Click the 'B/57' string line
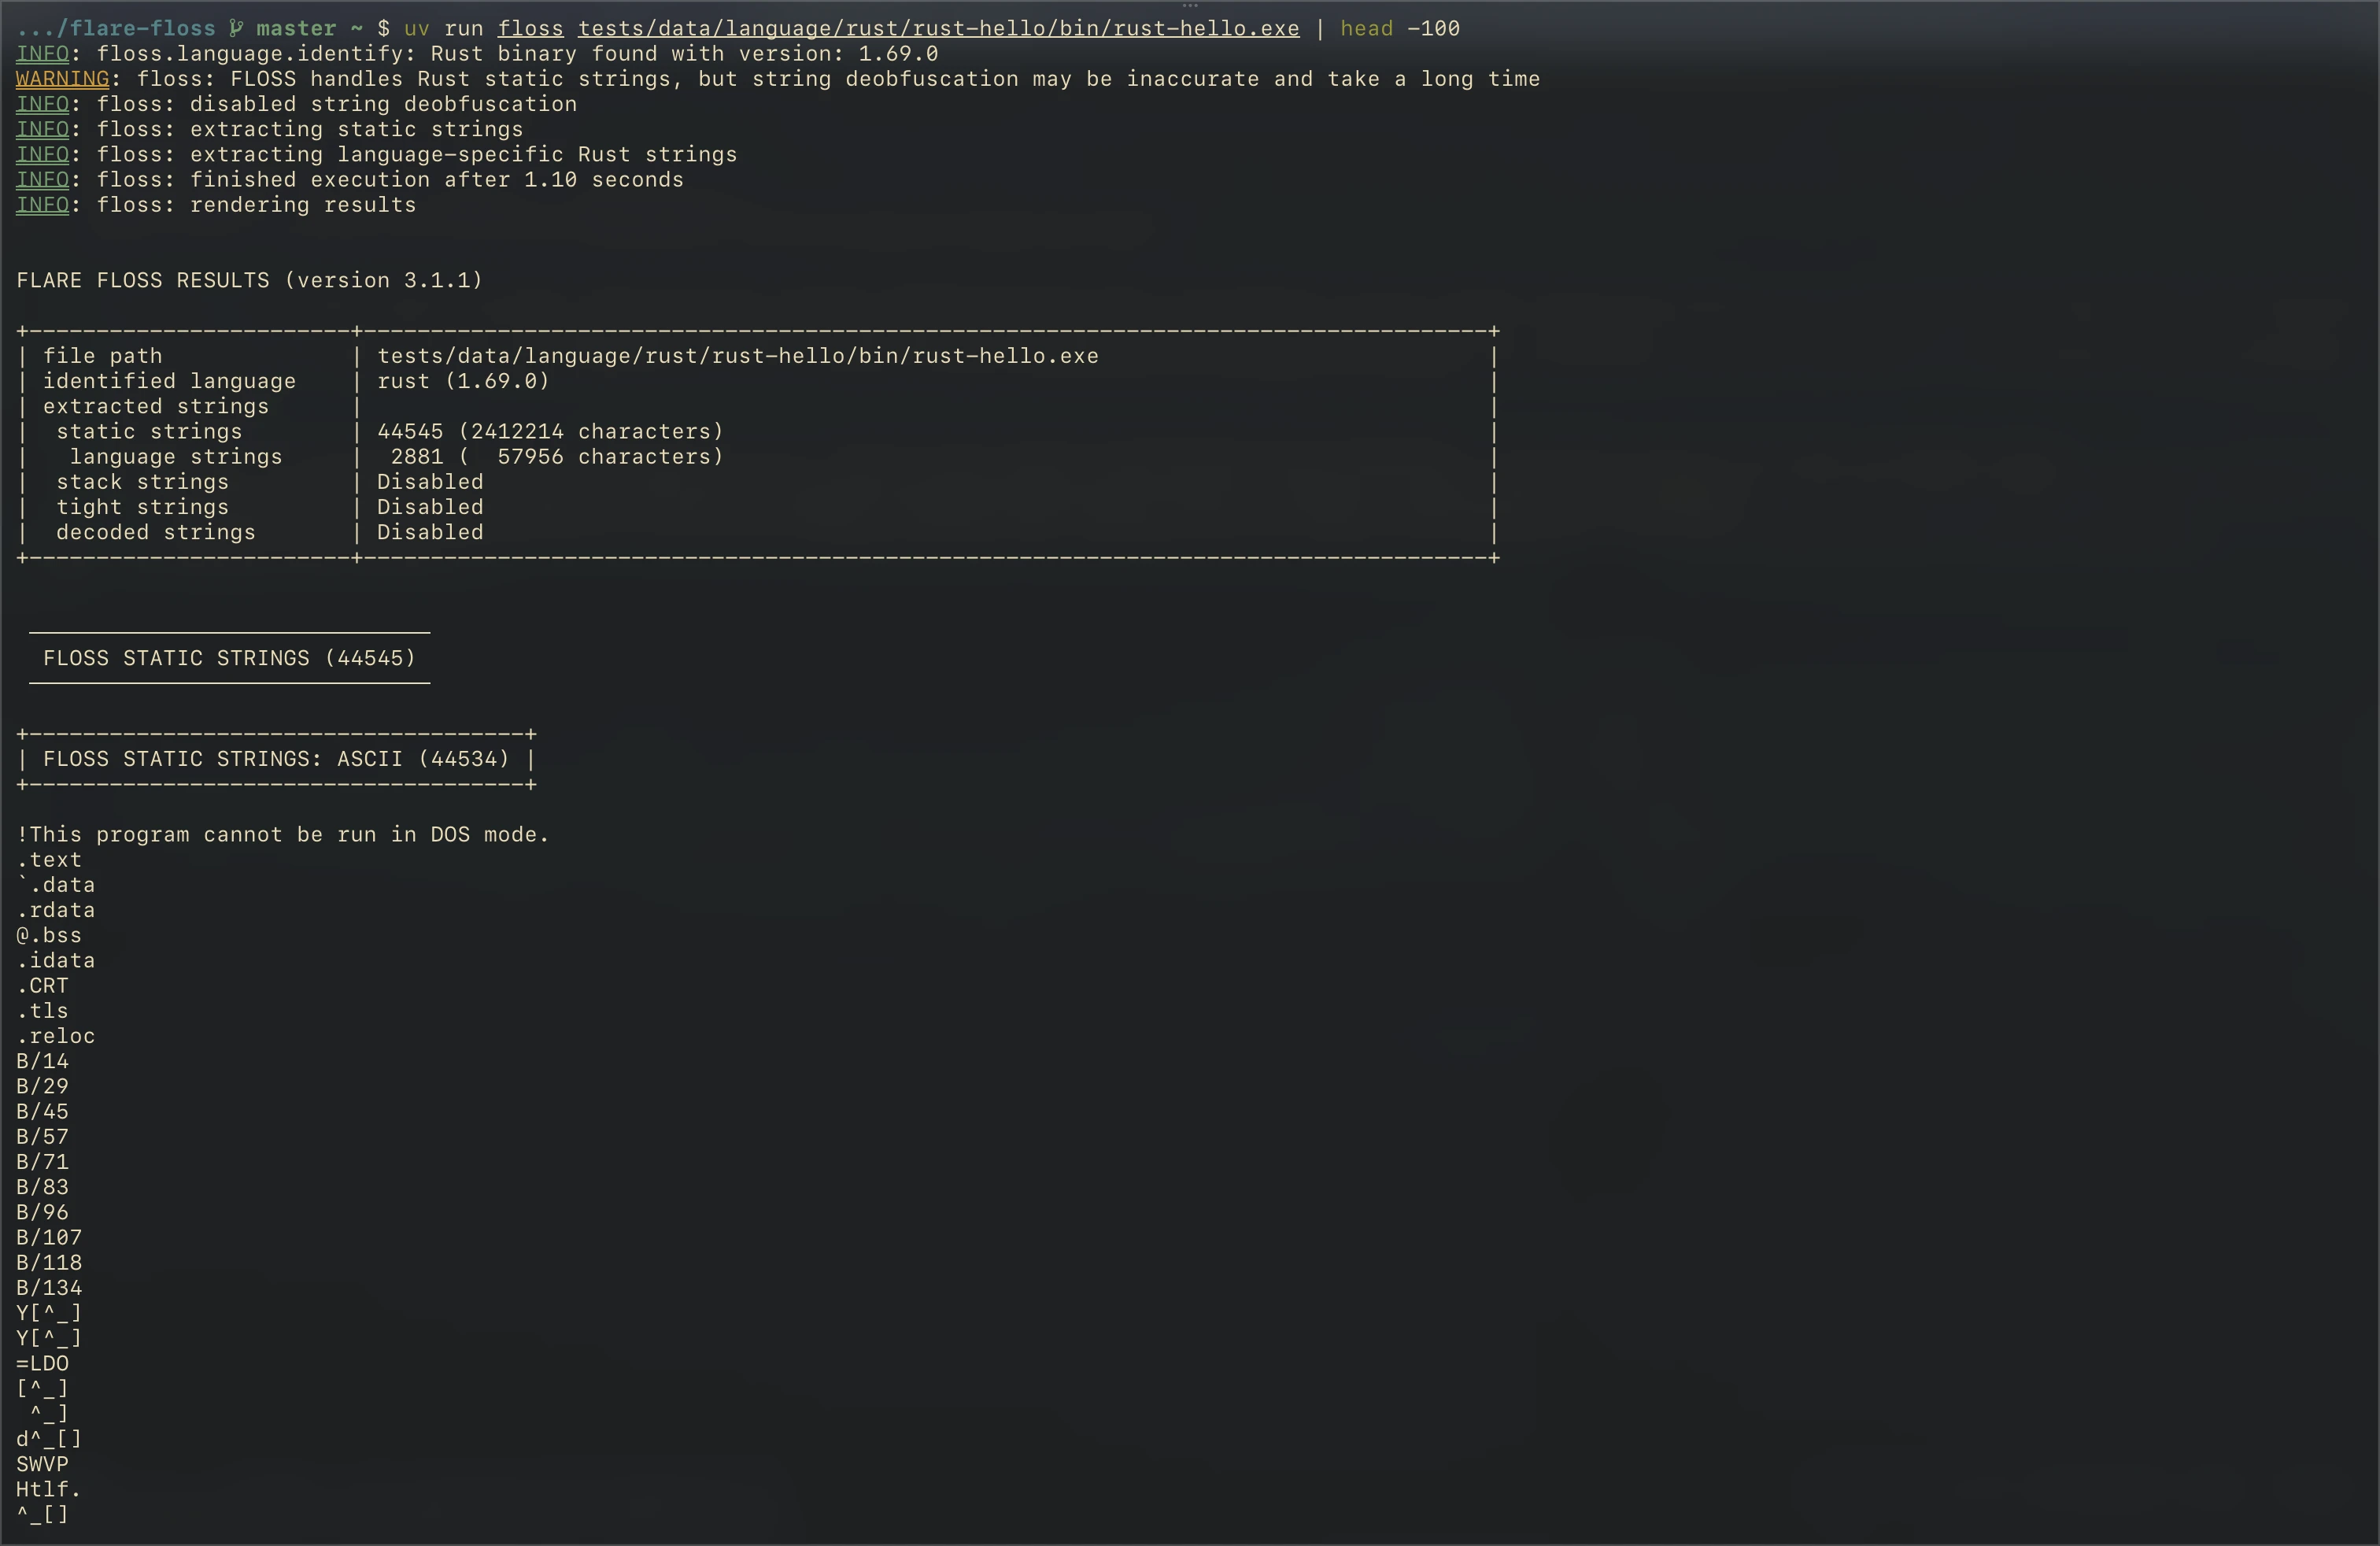This screenshot has width=2380, height=1546. tap(42, 1137)
